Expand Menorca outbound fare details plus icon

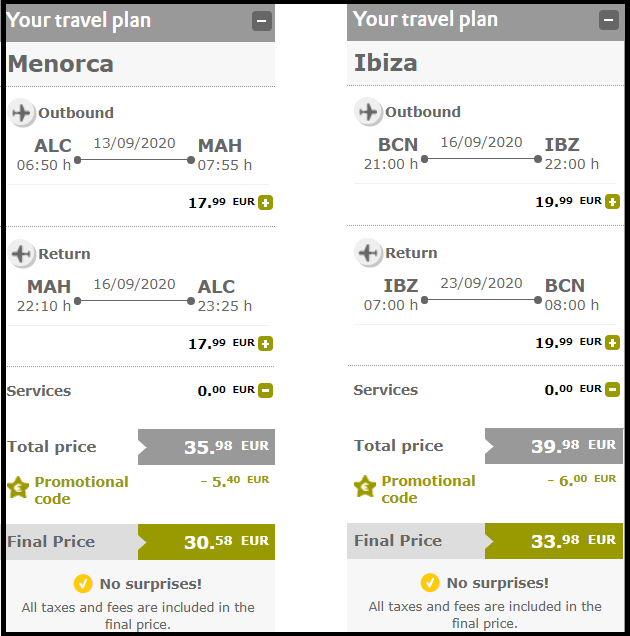265,202
